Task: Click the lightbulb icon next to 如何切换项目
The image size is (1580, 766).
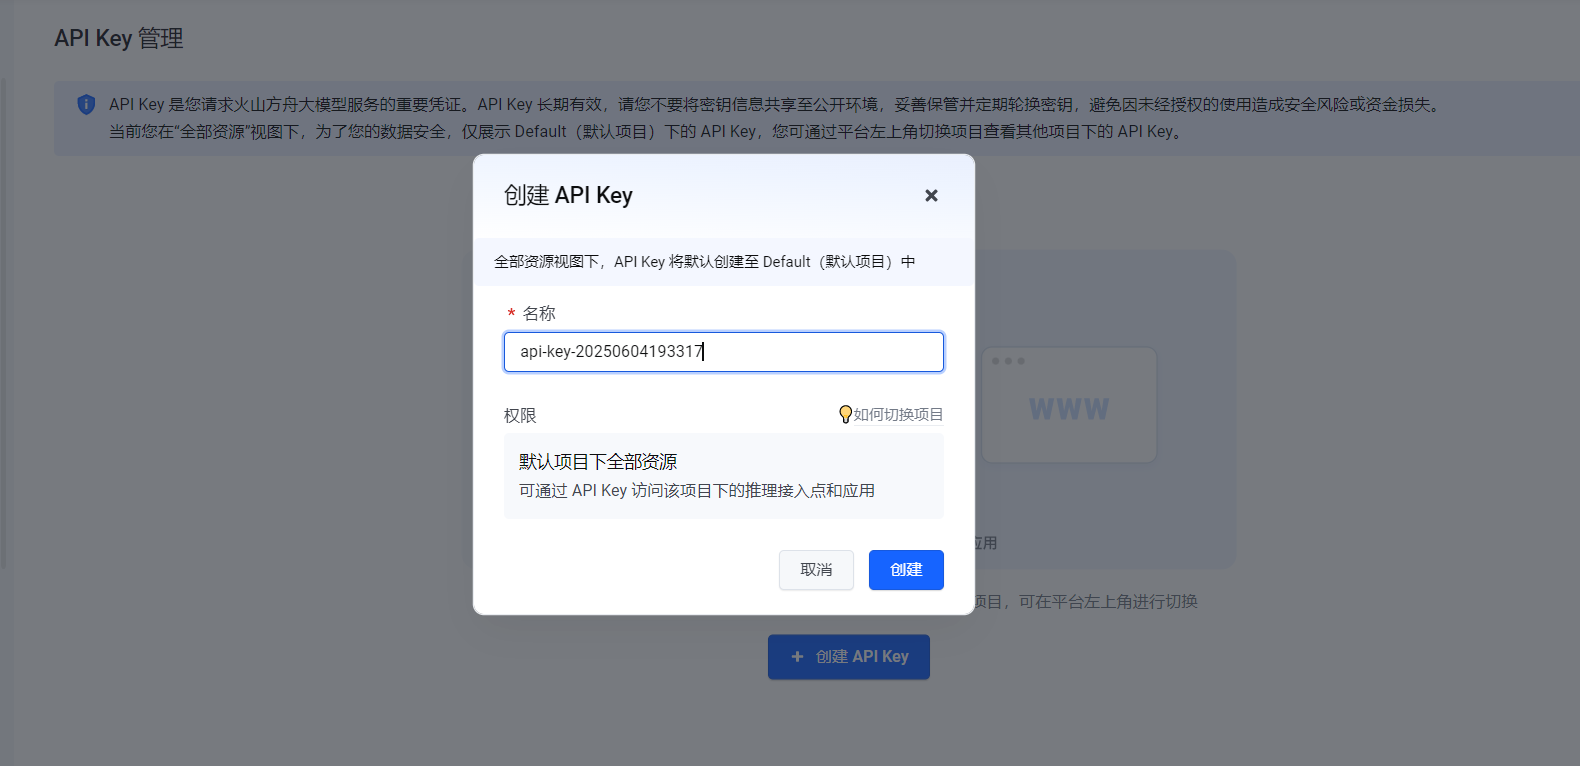Action: click(845, 414)
